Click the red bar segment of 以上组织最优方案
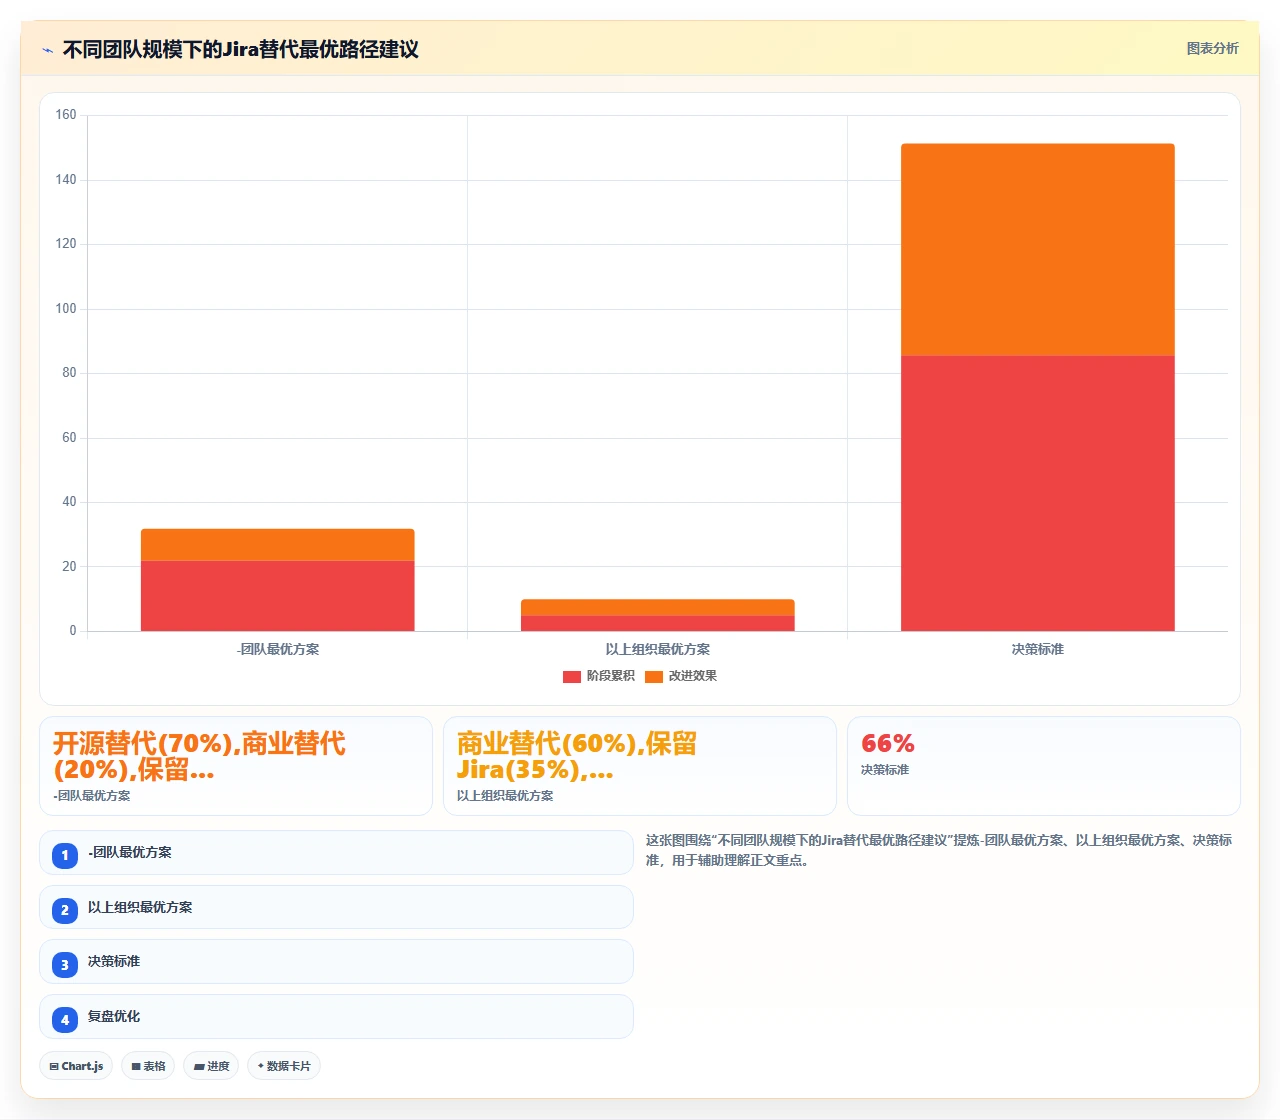This screenshot has height=1120, width=1280. pos(658,623)
